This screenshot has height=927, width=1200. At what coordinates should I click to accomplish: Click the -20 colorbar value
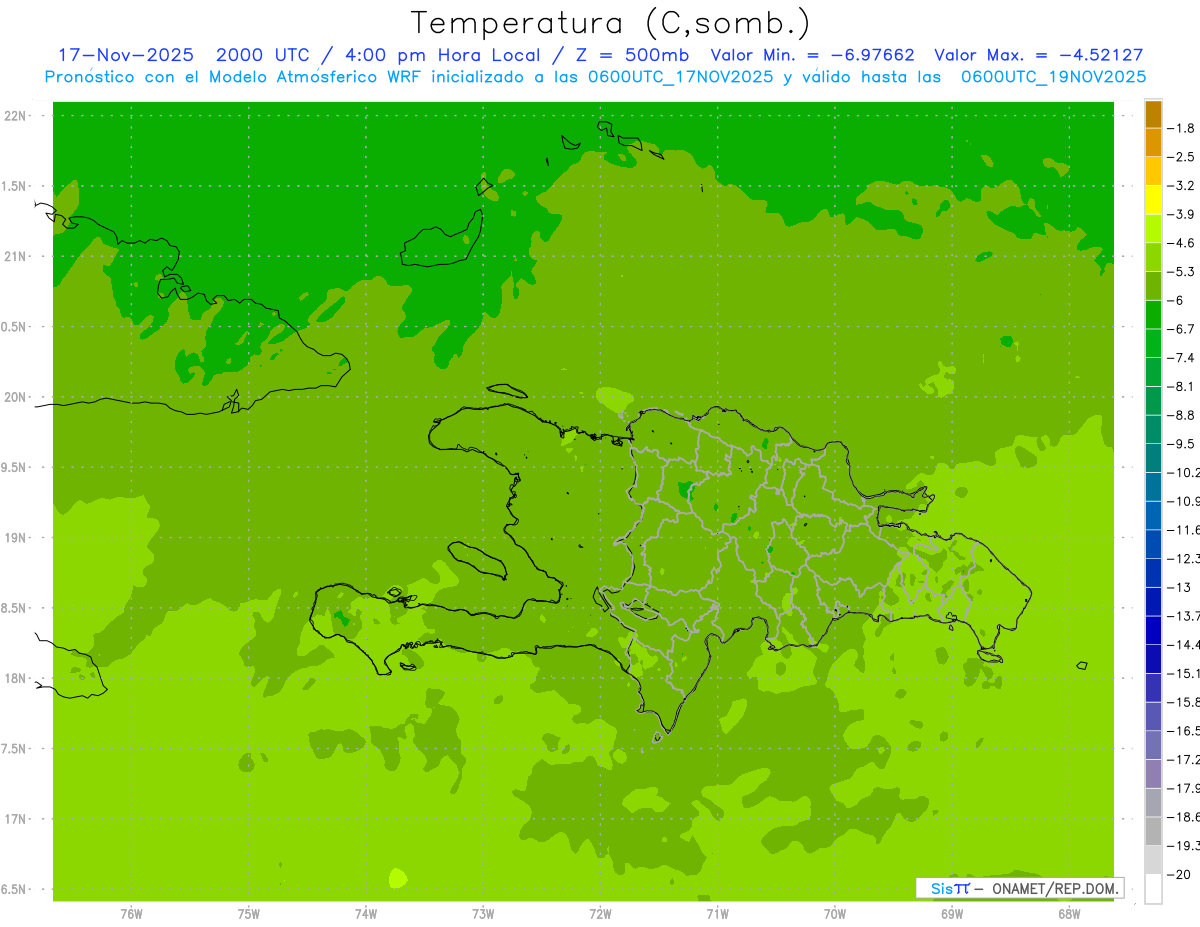tap(1179, 874)
